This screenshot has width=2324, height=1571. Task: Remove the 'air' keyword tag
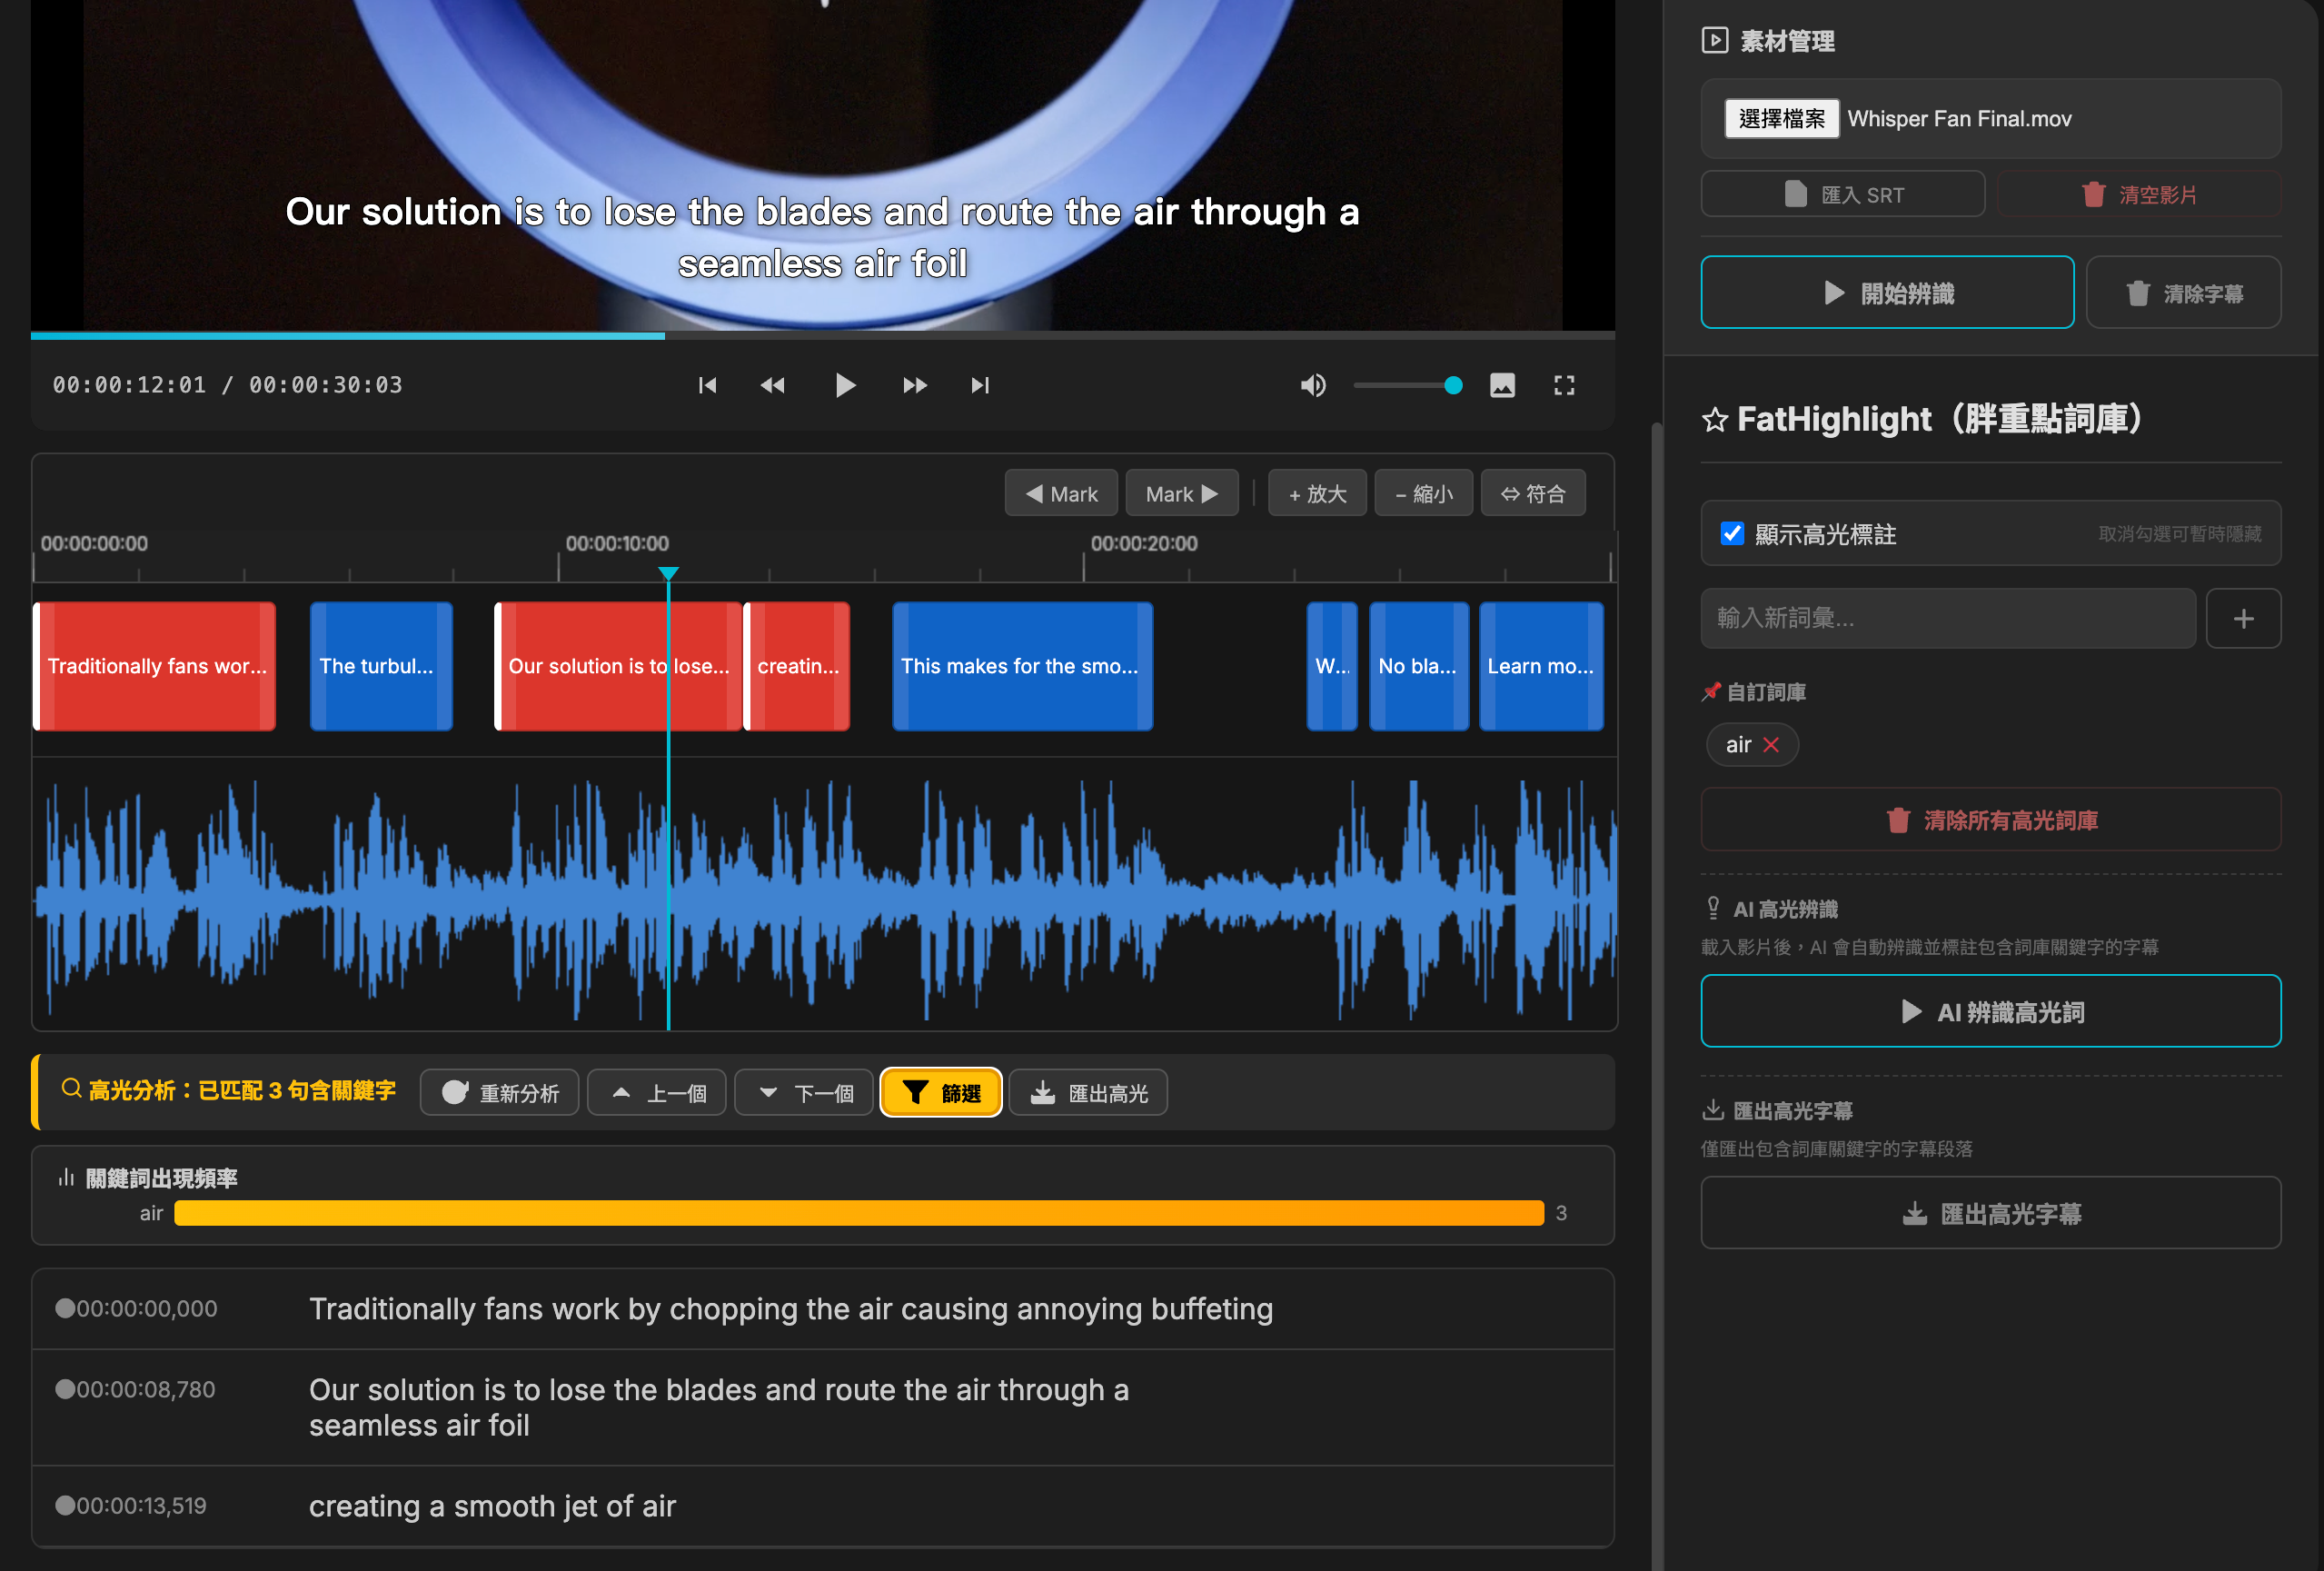[1771, 745]
